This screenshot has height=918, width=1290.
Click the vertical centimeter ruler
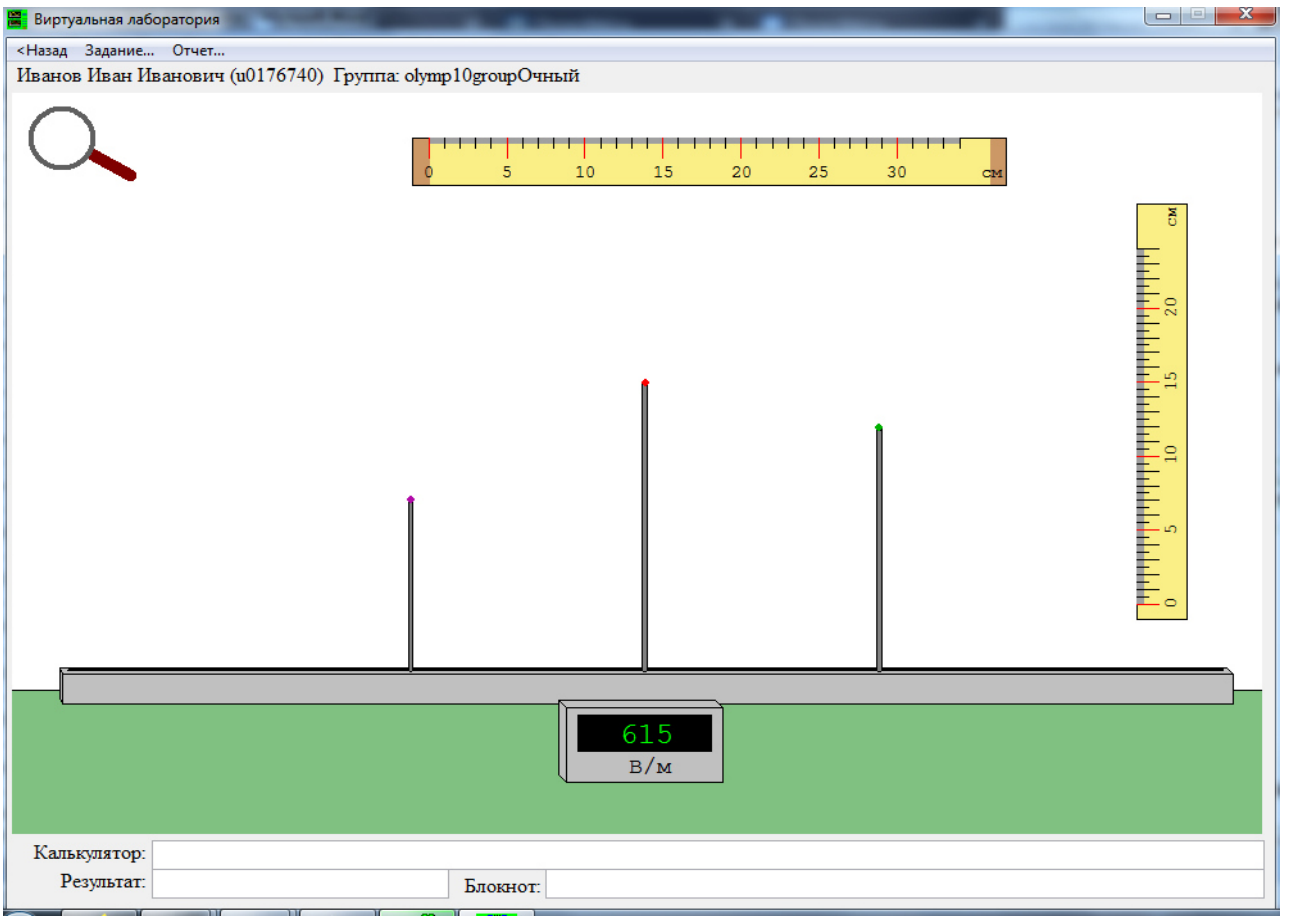click(x=1162, y=412)
